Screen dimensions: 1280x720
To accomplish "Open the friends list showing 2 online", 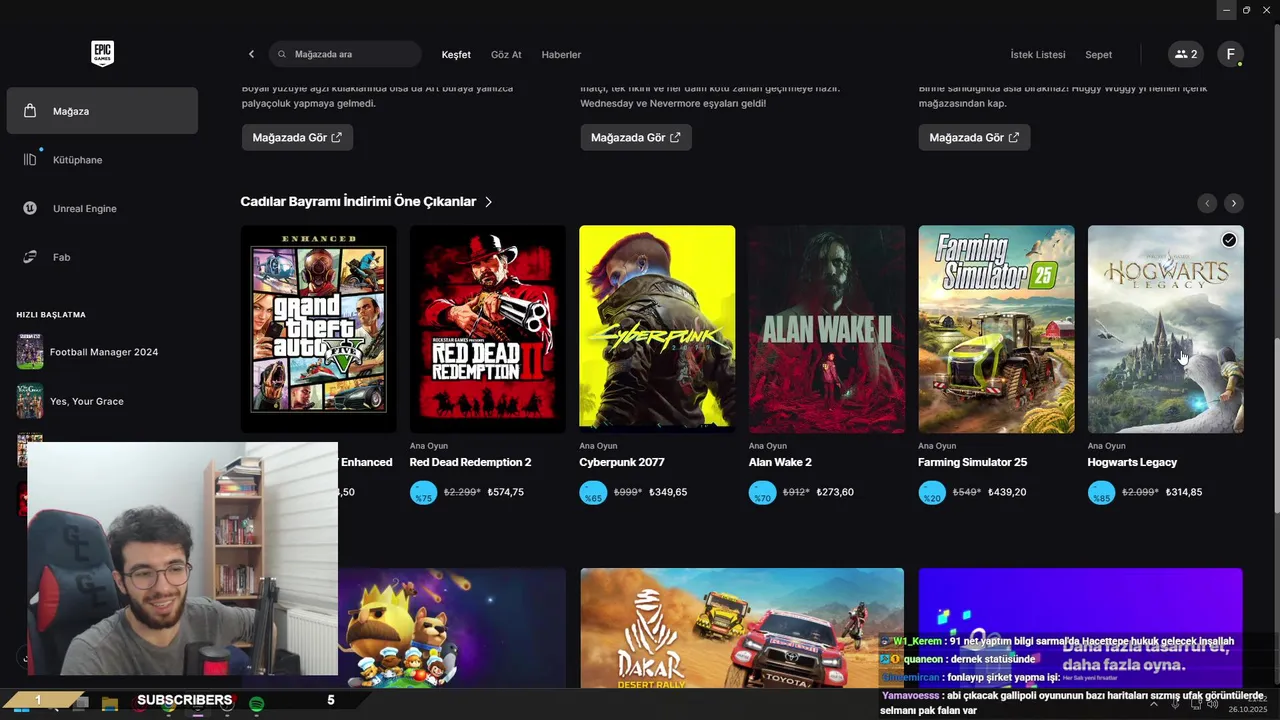I will click(1186, 55).
